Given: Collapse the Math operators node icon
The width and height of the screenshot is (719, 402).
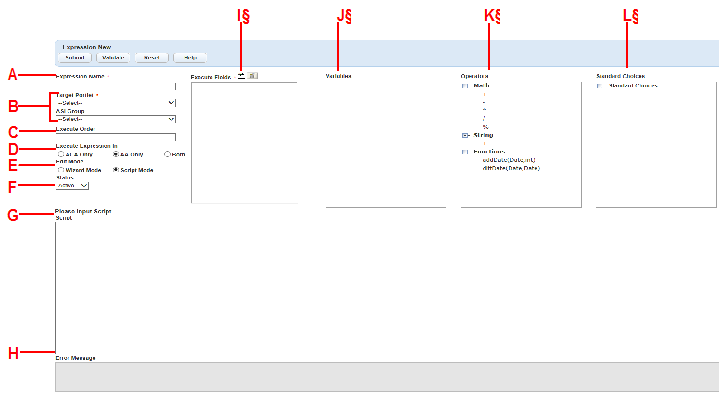Looking at the screenshot, I should 465,86.
